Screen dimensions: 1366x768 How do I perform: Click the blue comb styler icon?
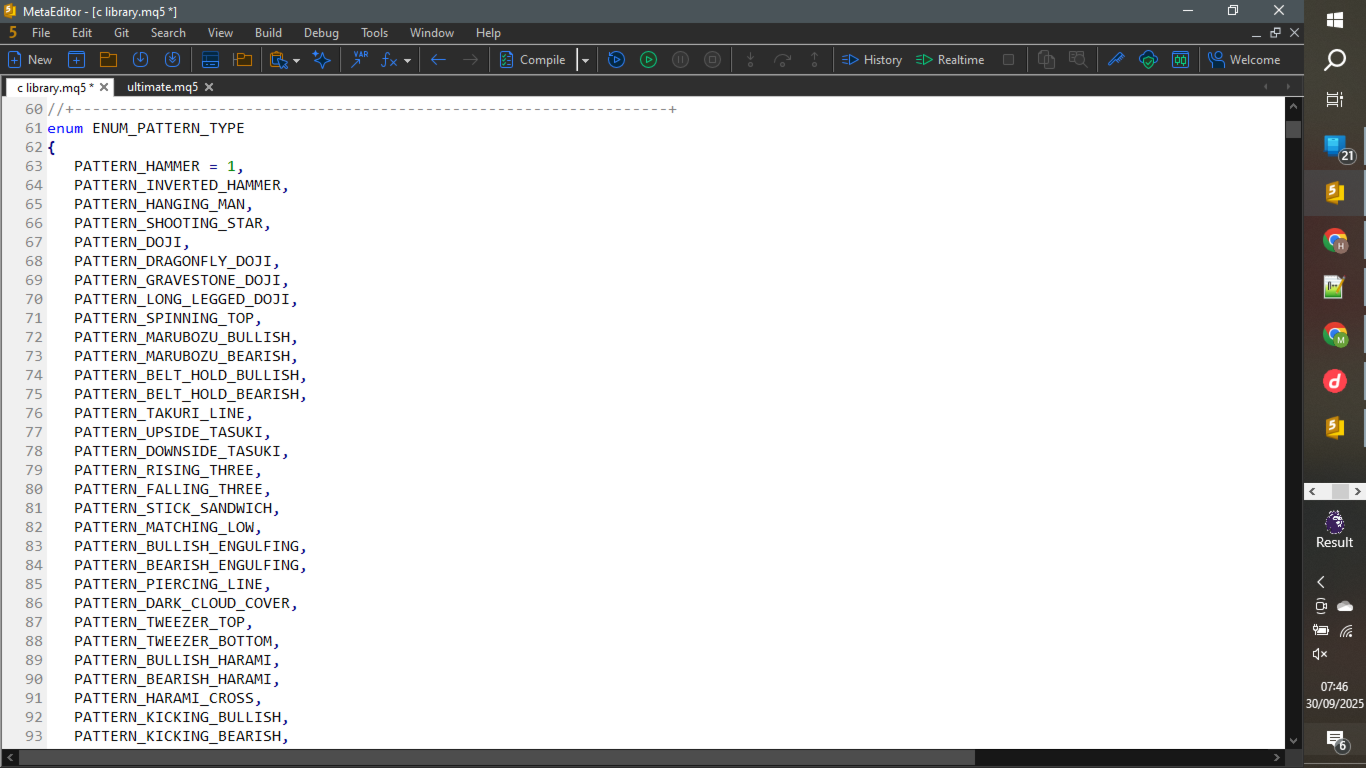(1116, 60)
